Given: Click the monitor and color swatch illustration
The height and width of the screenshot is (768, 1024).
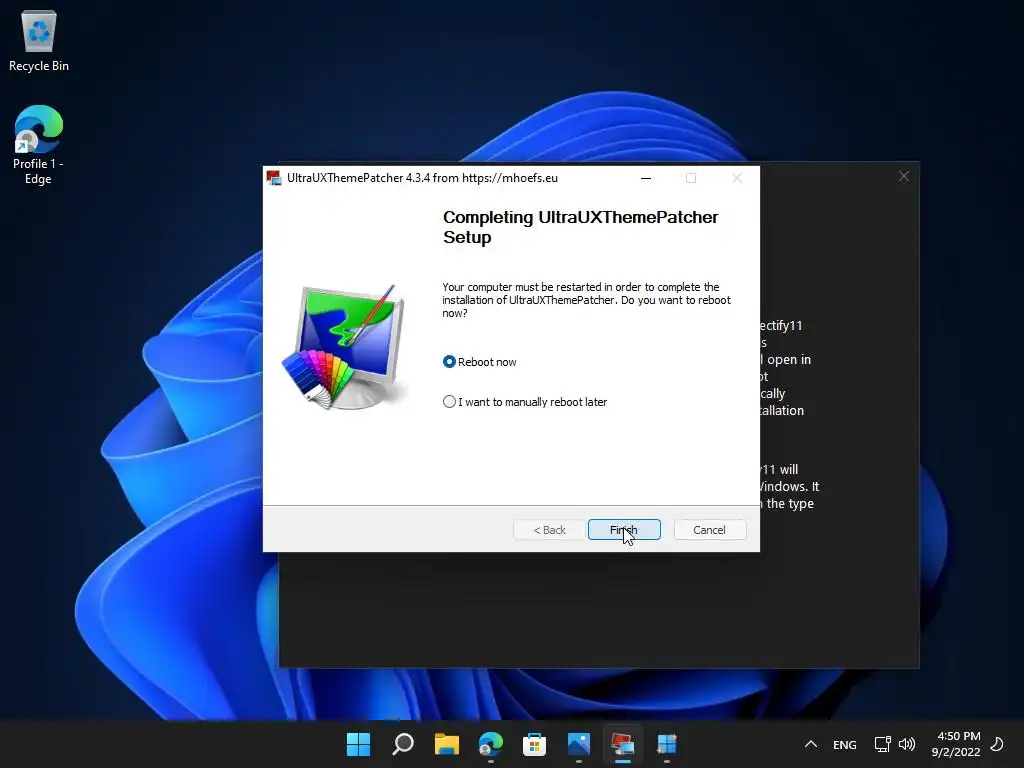Looking at the screenshot, I should coord(344,347).
